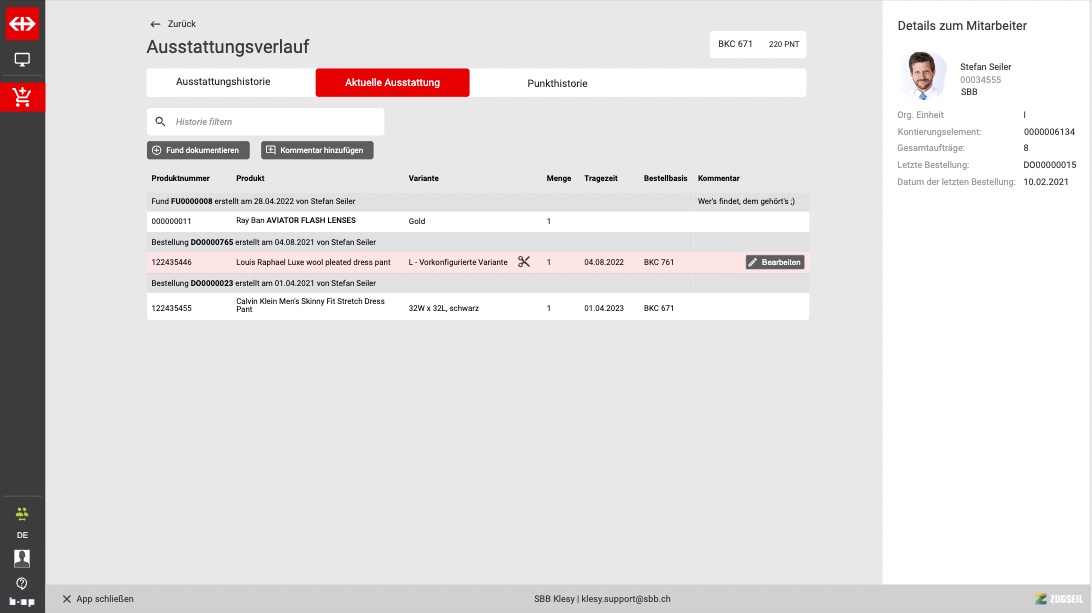The height and width of the screenshot is (613, 1092).
Task: Switch language via DE label
Action: coord(22,535)
